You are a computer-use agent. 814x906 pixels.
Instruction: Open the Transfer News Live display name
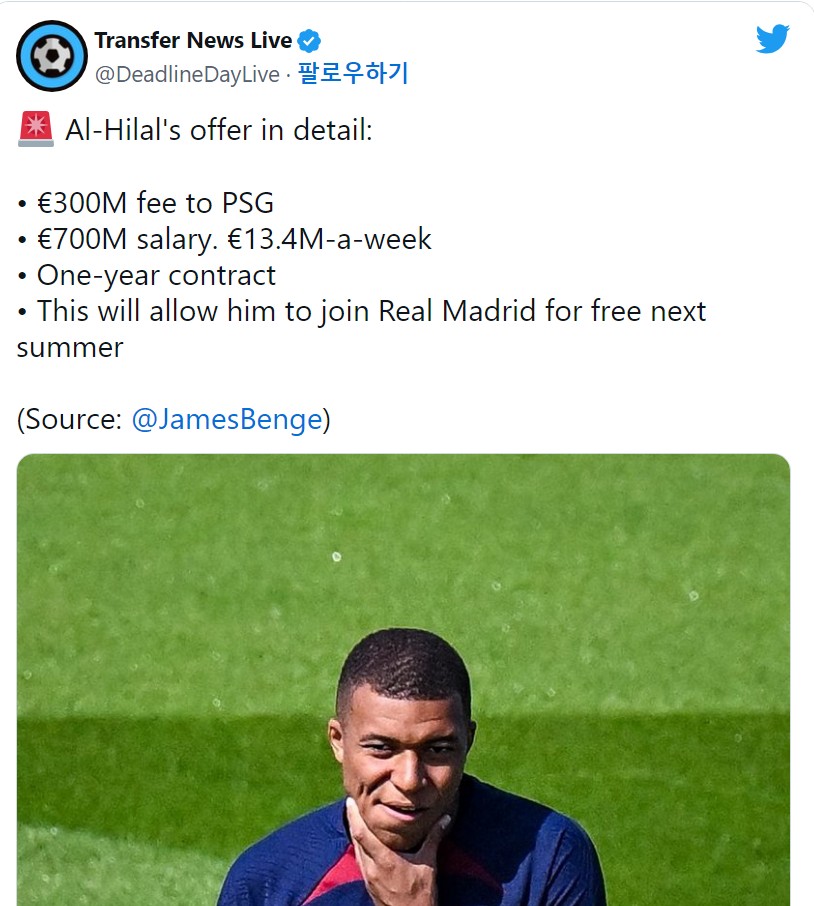194,40
